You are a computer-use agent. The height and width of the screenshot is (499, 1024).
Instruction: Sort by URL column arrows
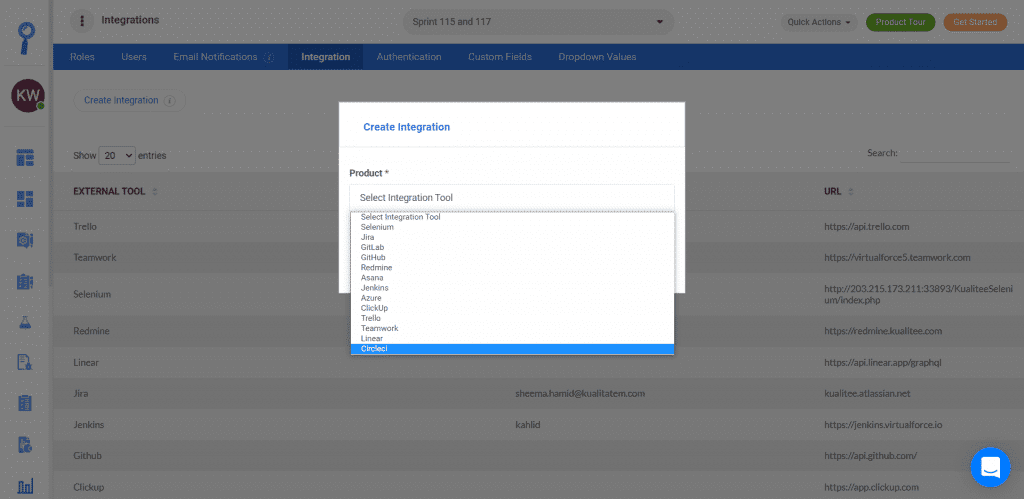[850, 192]
